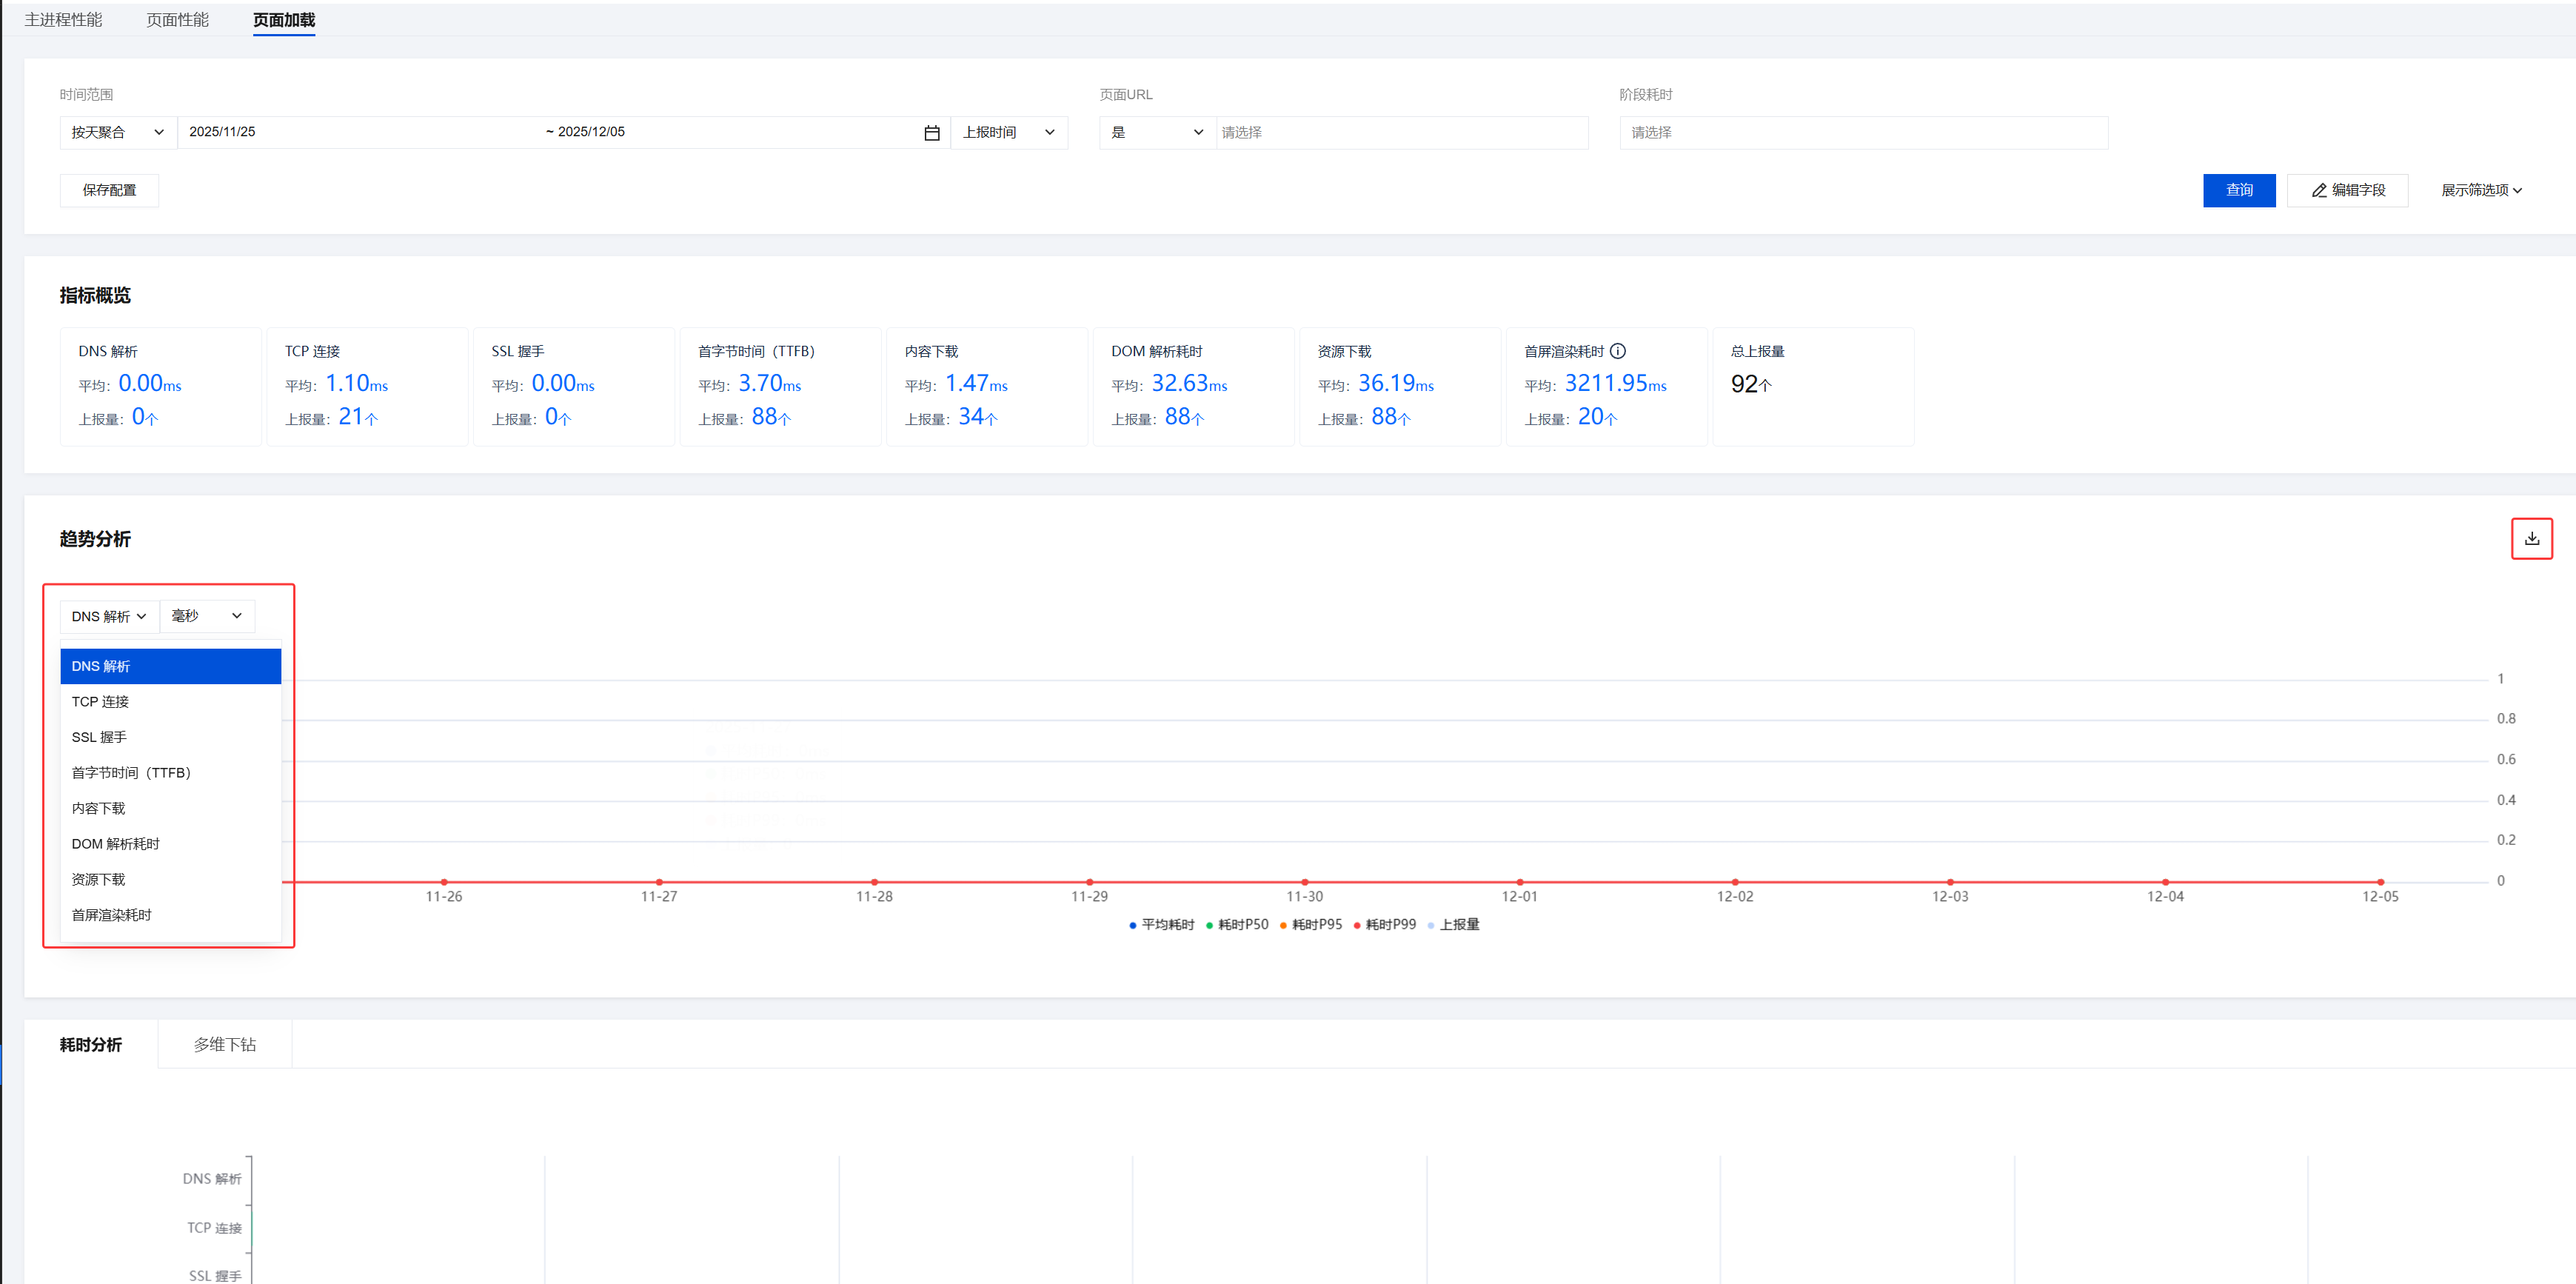Click the 保存配置 button
2576x1284 pixels.
[x=109, y=190]
